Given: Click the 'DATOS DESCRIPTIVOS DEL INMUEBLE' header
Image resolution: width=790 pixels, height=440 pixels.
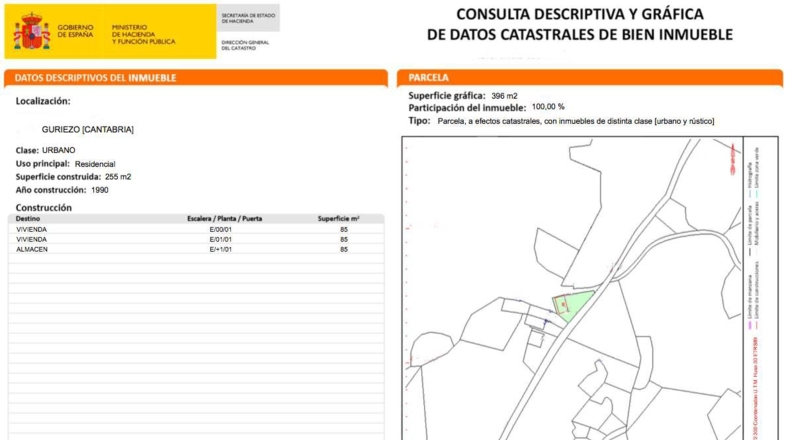Looking at the screenshot, I should click(95, 78).
